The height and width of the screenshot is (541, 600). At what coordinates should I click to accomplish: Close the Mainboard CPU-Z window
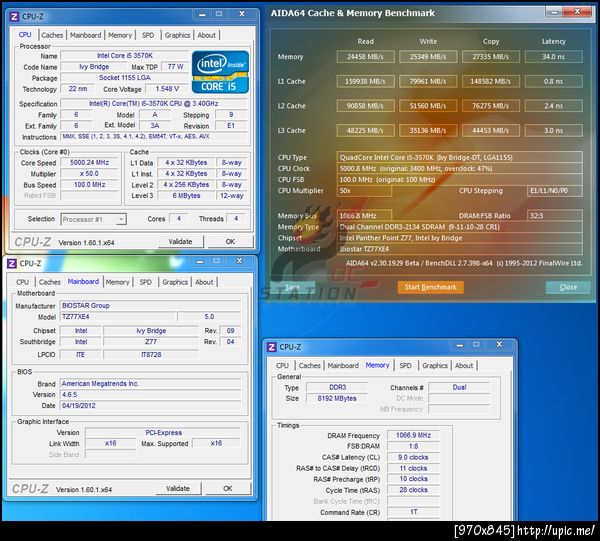pyautogui.click(x=240, y=261)
